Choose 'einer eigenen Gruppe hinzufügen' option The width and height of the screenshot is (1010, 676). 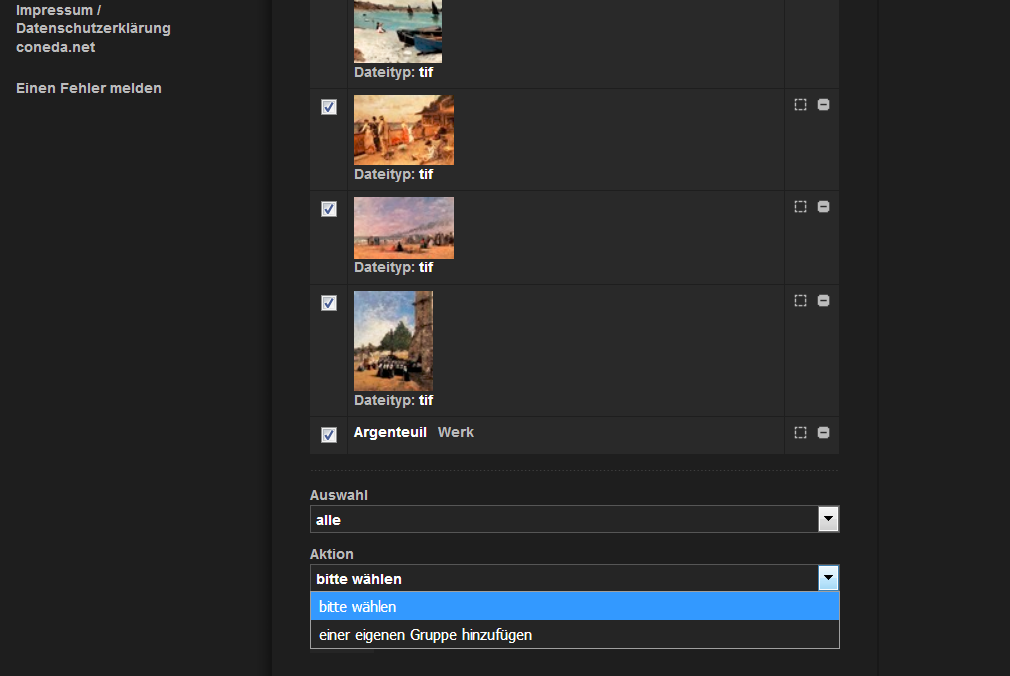point(575,635)
